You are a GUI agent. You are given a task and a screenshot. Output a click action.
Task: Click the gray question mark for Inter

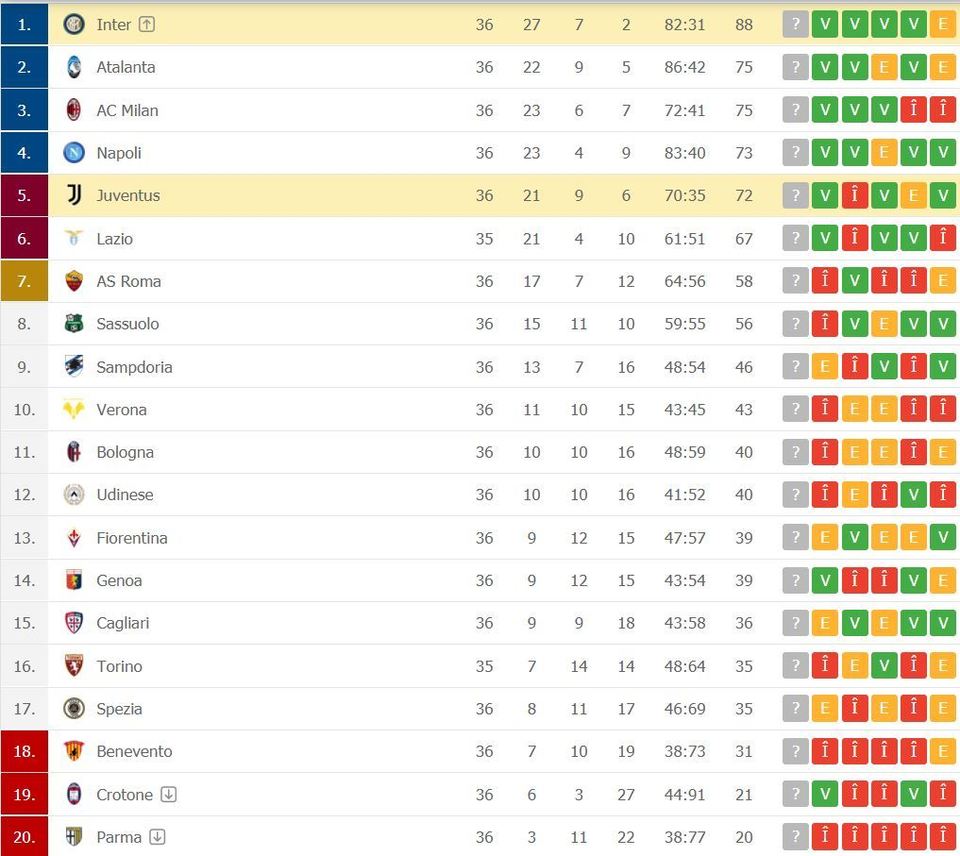pos(795,24)
